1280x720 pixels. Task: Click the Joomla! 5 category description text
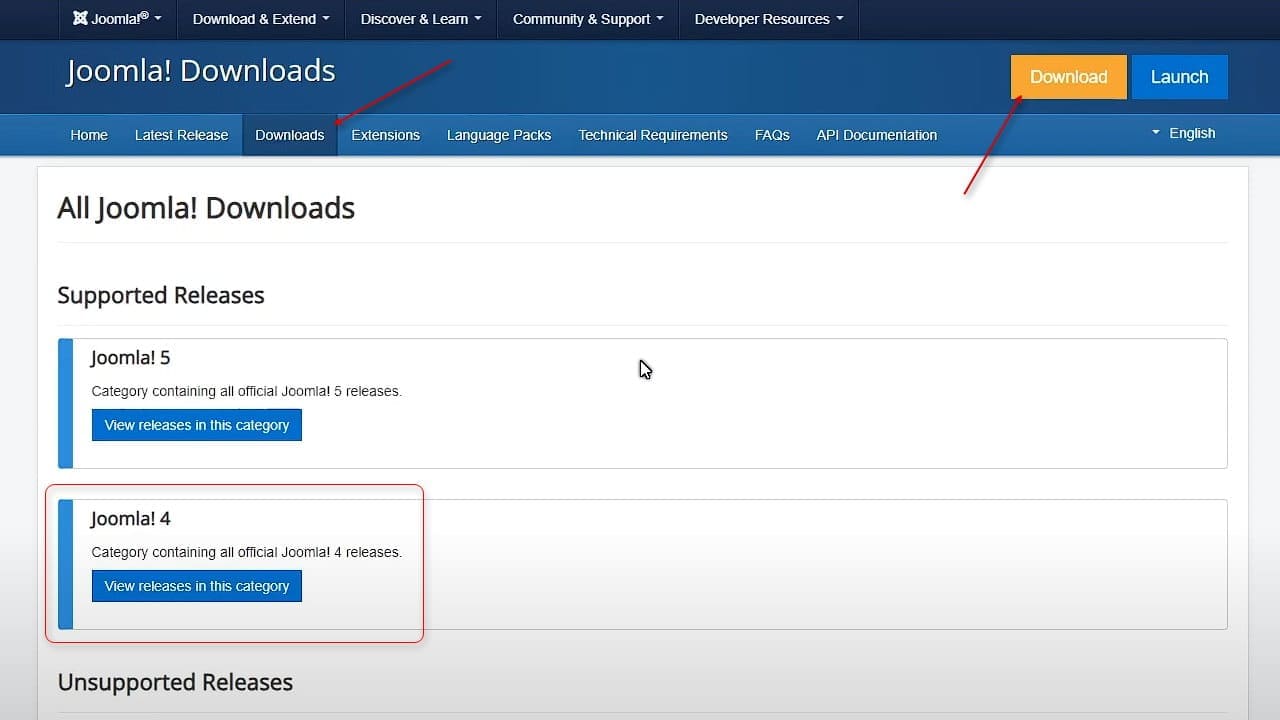point(246,391)
